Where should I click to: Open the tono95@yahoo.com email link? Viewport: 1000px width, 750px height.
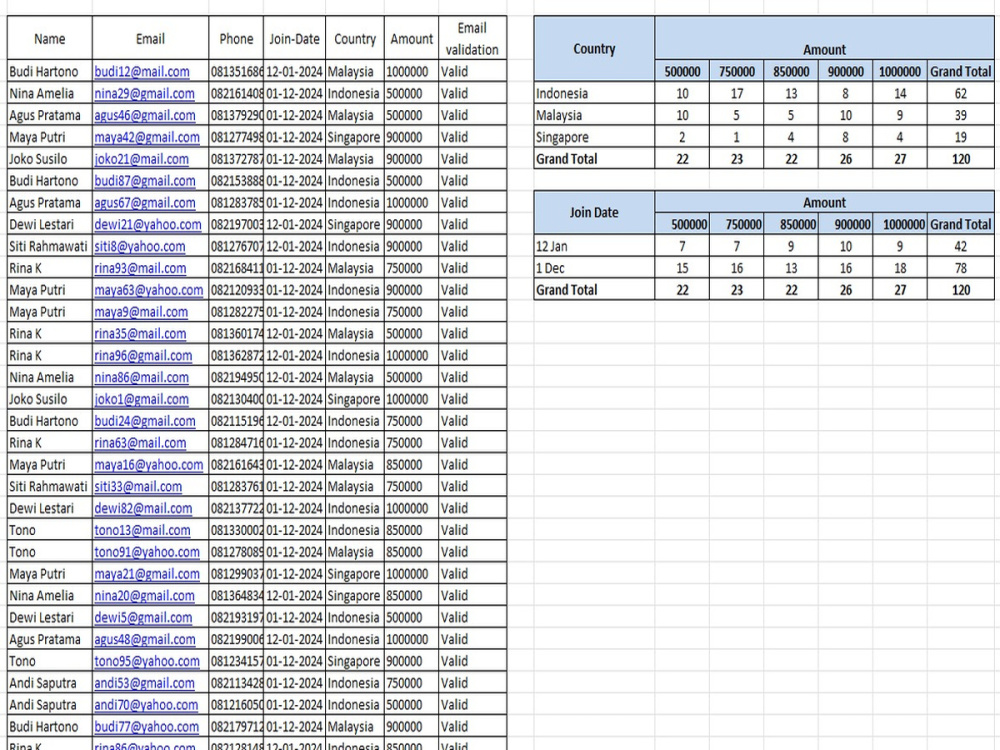(x=147, y=661)
